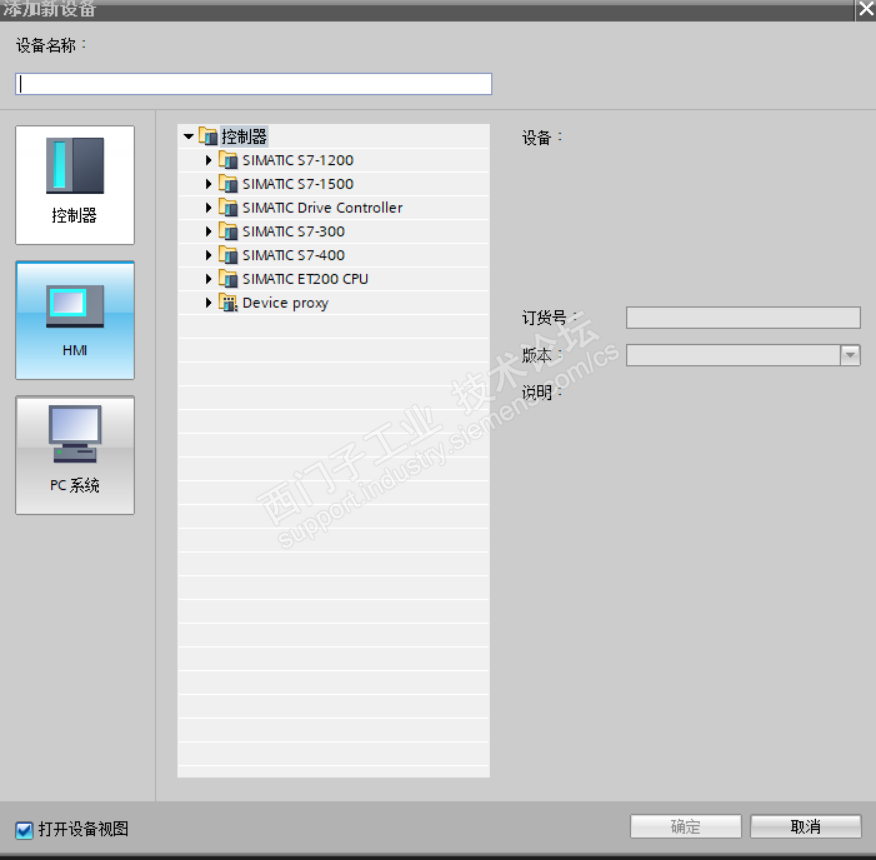Viewport: 876px width, 860px height.
Task: Close the 添加新设备 dialog
Action: [866, 9]
